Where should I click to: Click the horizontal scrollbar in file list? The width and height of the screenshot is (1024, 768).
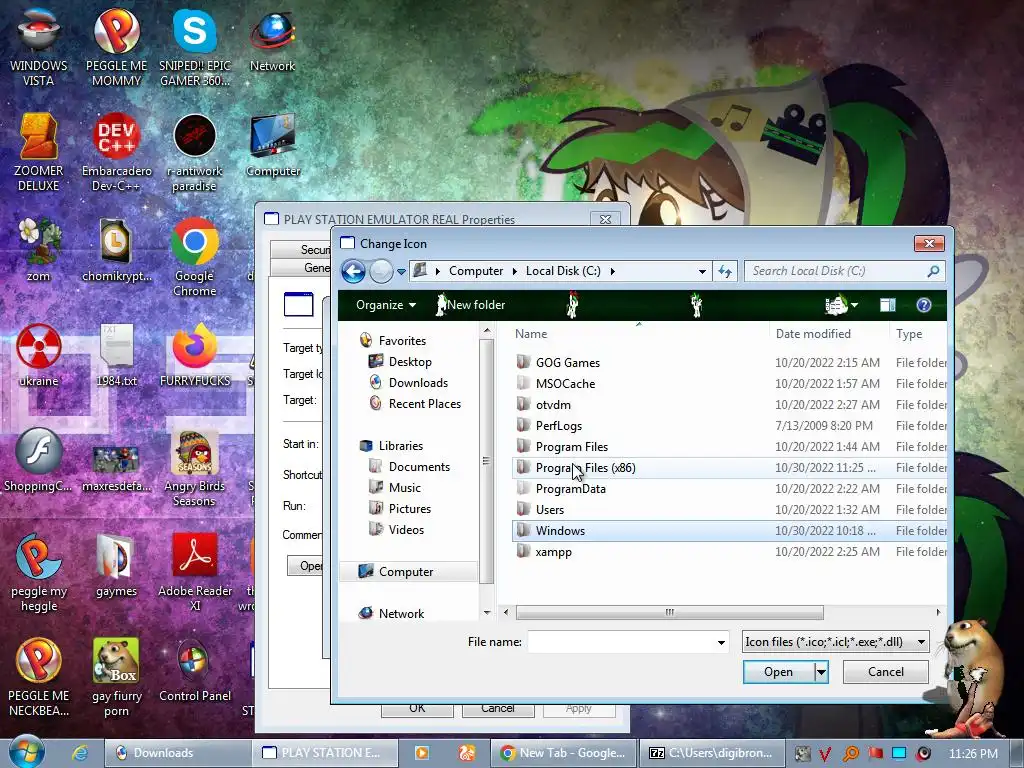(x=669, y=613)
